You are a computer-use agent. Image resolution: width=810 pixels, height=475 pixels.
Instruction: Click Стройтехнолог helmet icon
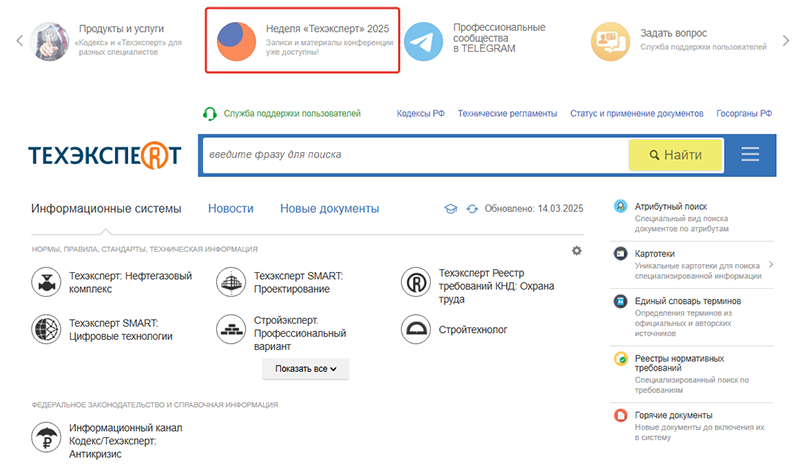[x=416, y=329]
